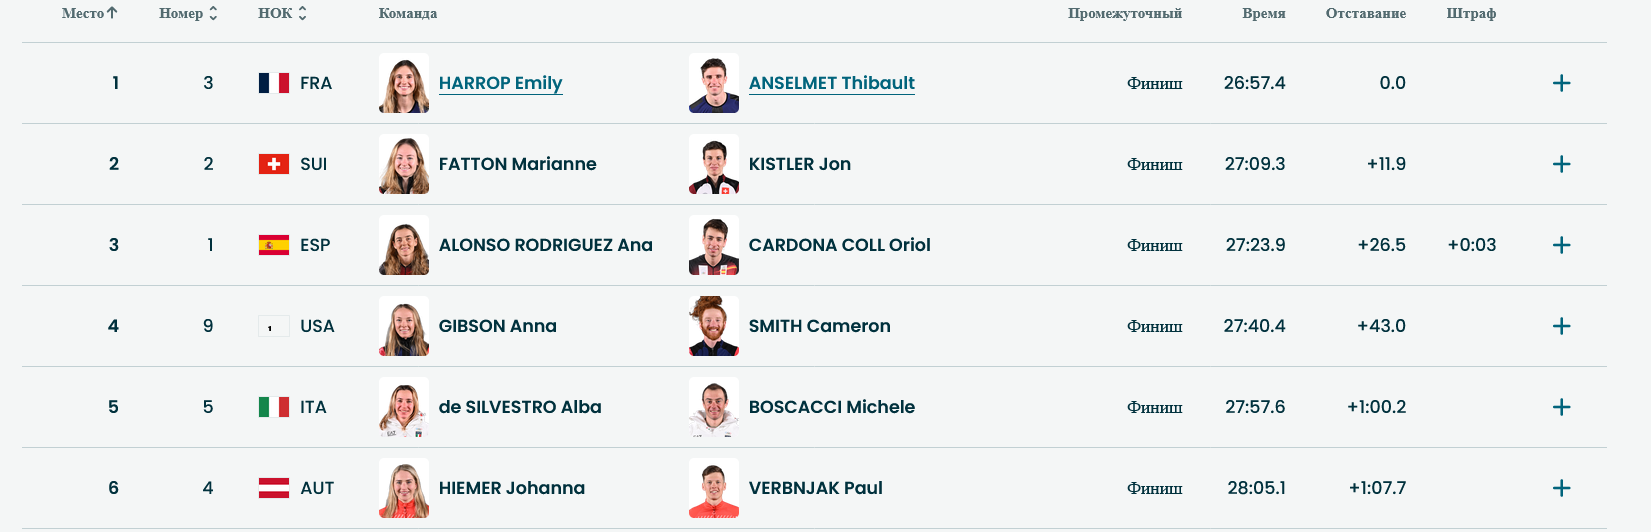Open ANSELMET Thibault athlete profile link
This screenshot has width=1651, height=532.
click(831, 83)
